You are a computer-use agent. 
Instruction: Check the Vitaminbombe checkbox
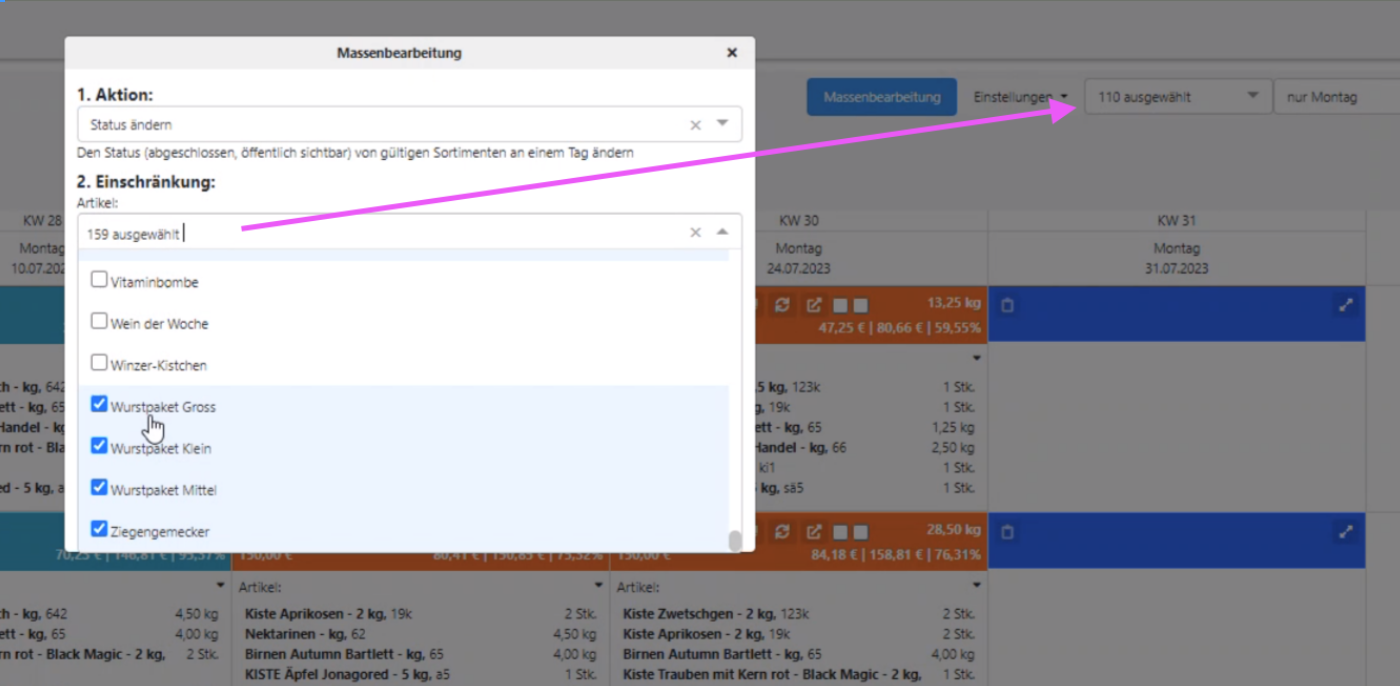point(99,280)
